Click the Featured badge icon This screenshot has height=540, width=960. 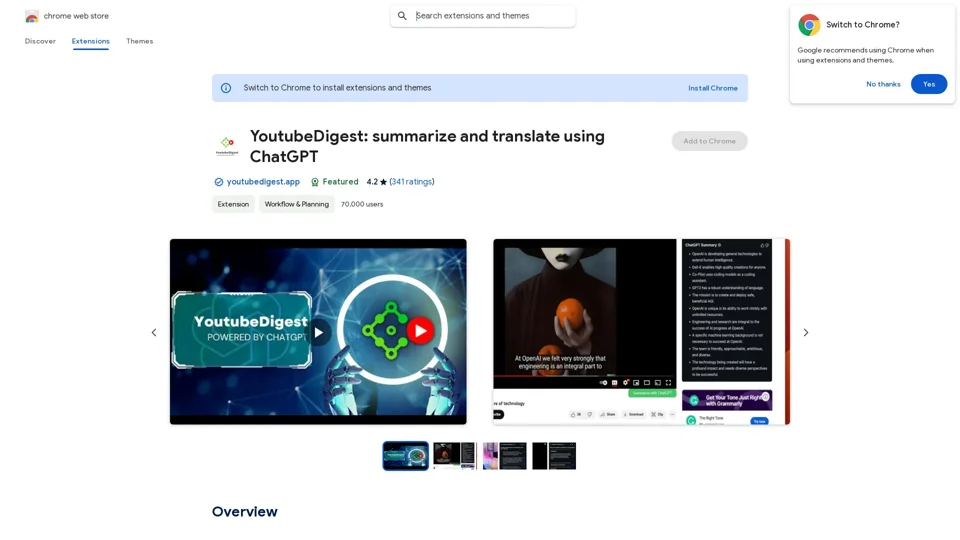[x=315, y=182]
